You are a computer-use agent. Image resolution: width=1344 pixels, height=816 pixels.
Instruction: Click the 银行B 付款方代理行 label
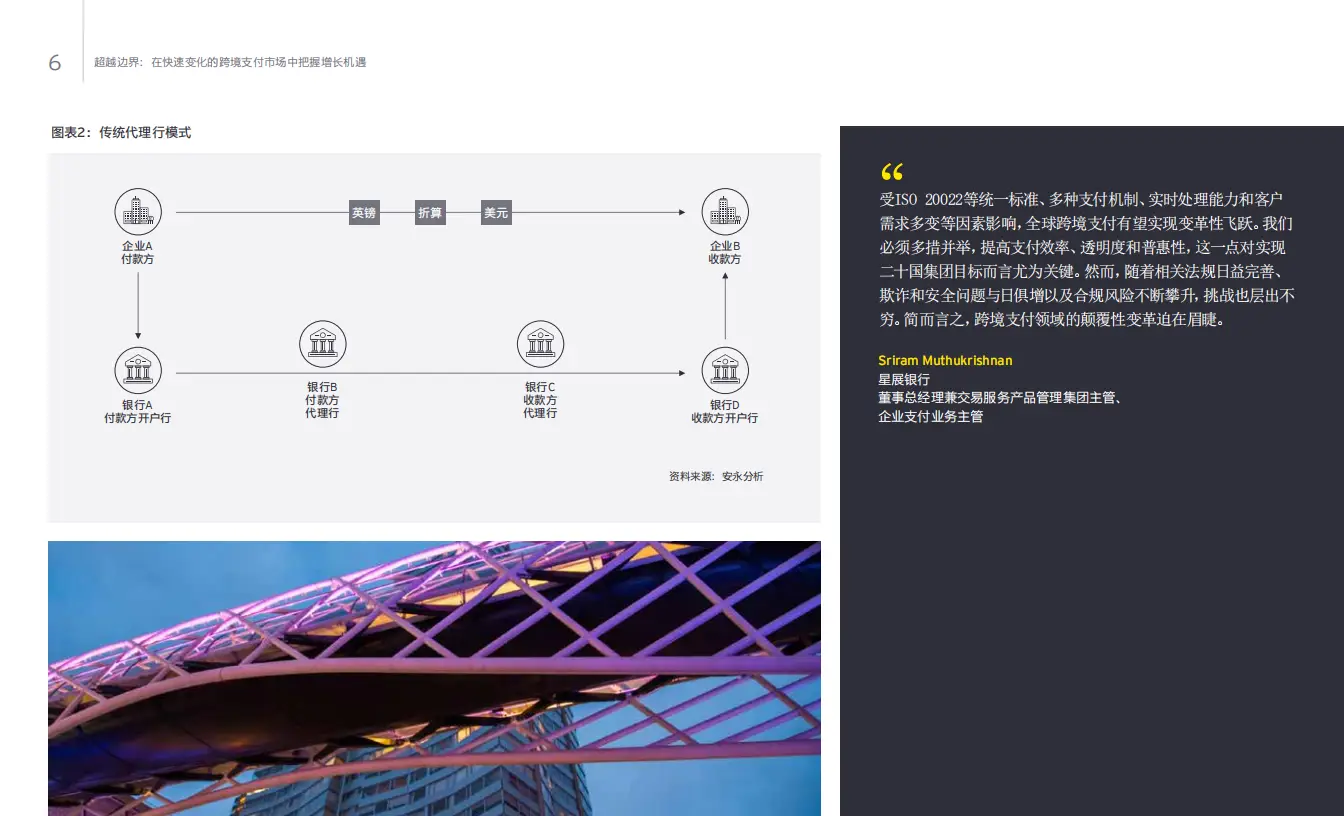click(x=322, y=399)
